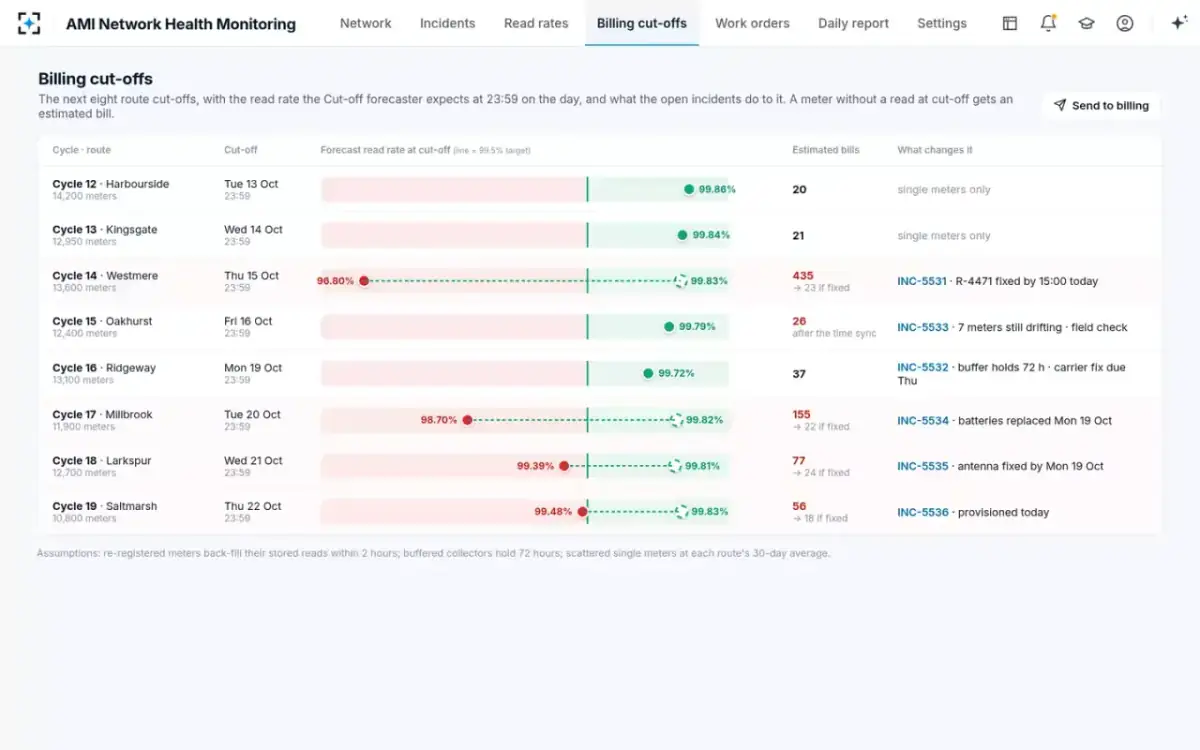
Task: Switch to the Incidents tab
Action: click(447, 23)
